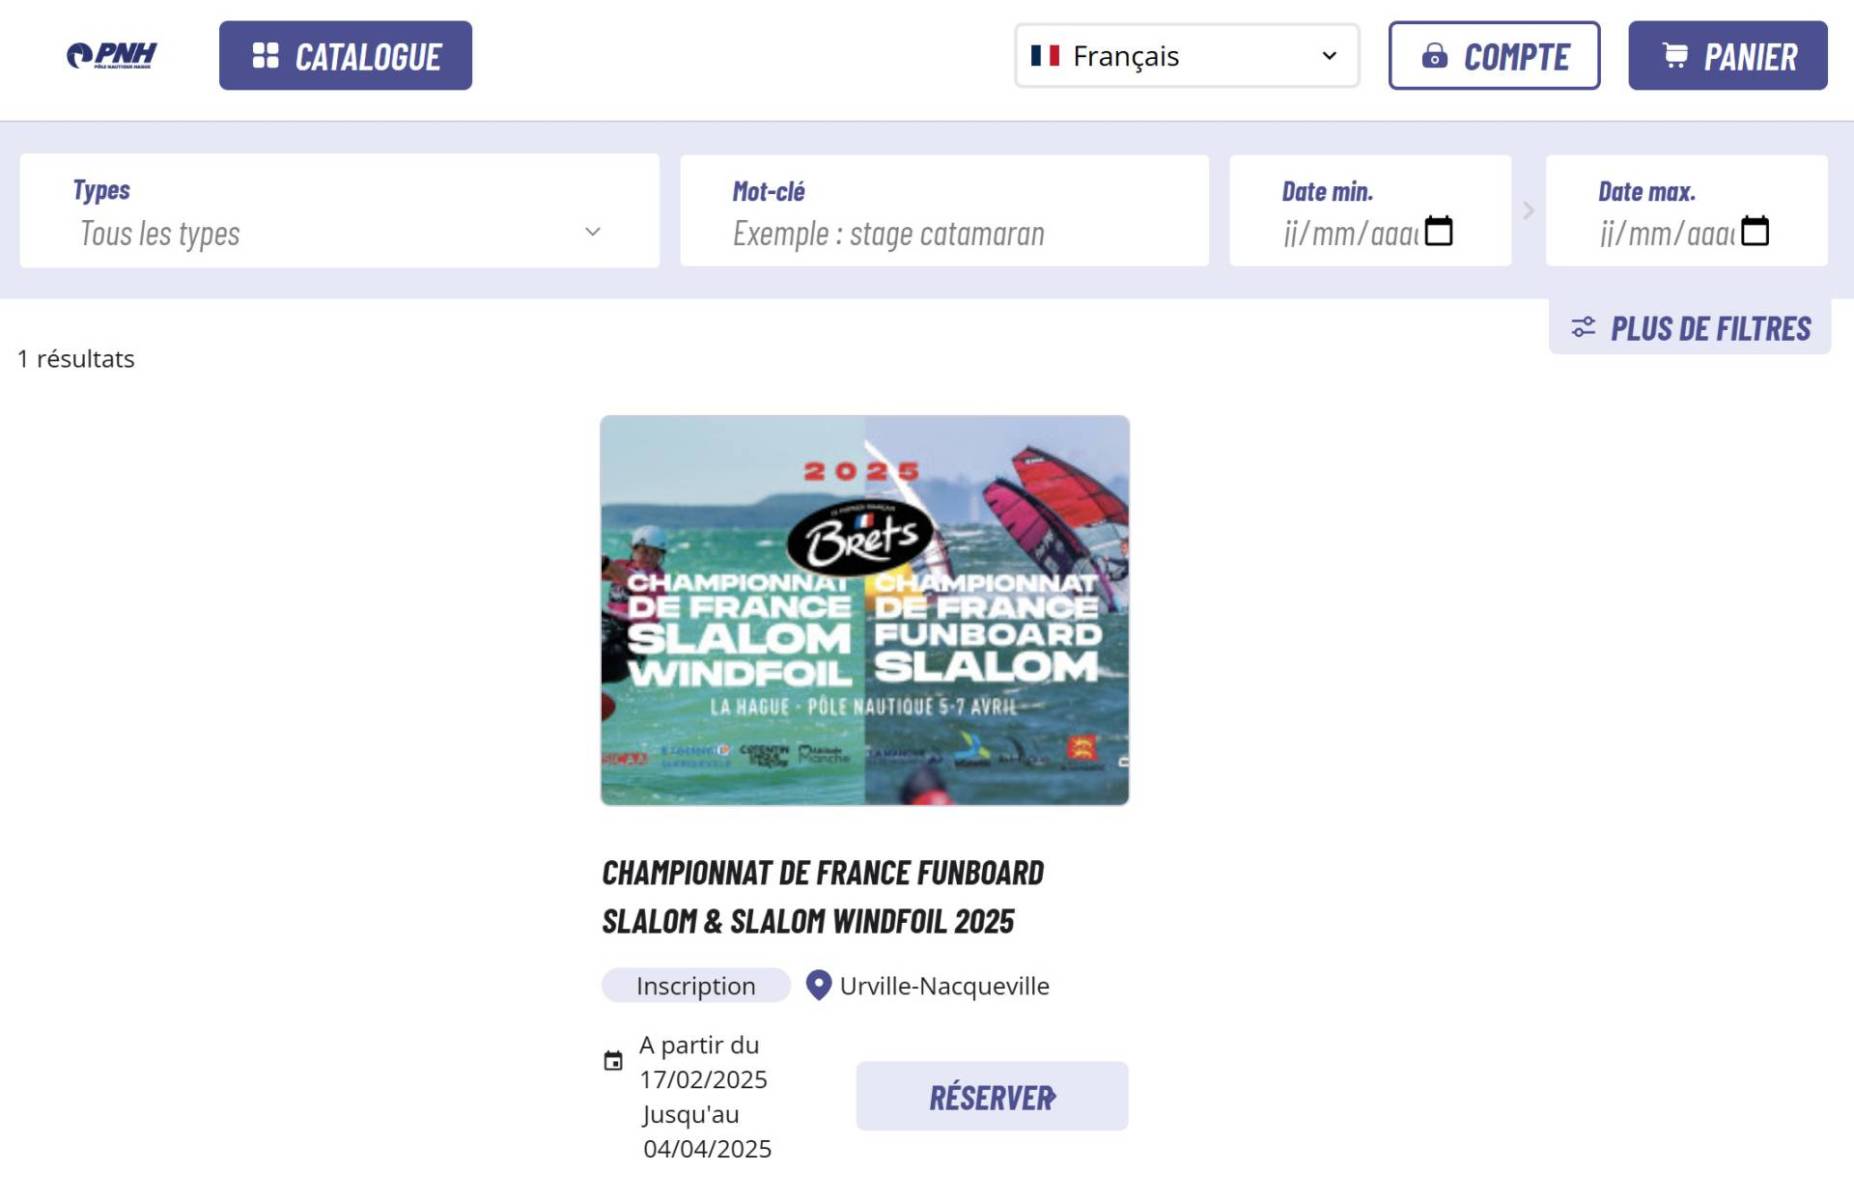Screen dimensions: 1854x1200
Task: Click the PNH logo
Action: (111, 55)
